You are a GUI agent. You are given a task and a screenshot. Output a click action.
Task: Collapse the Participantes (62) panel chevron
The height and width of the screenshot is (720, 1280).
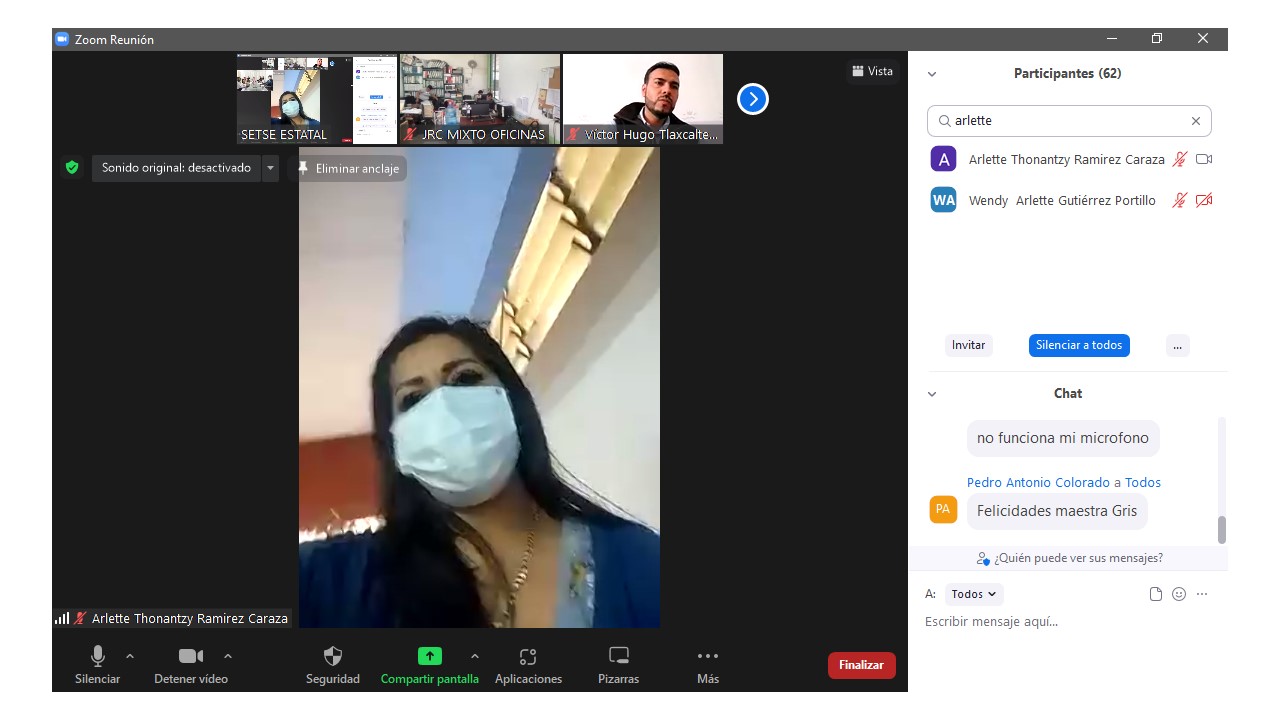pyautogui.click(x=932, y=74)
